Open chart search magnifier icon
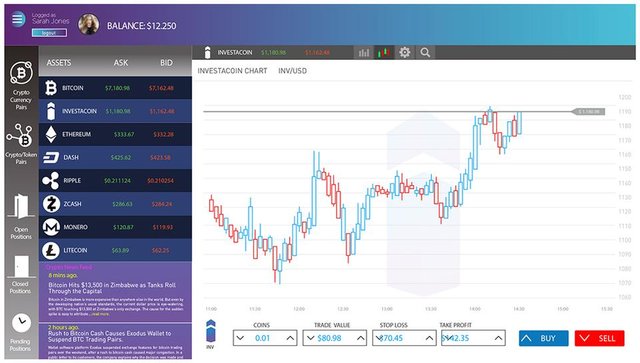This screenshot has height=363, width=640. coord(425,53)
